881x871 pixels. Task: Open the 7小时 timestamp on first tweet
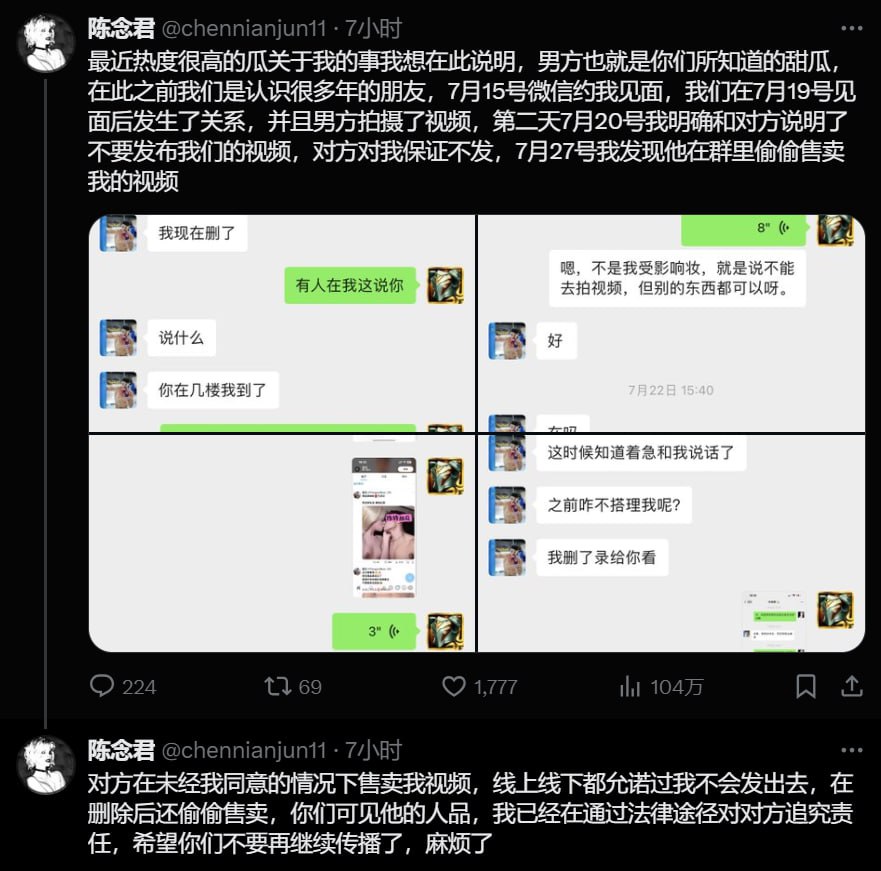point(374,28)
